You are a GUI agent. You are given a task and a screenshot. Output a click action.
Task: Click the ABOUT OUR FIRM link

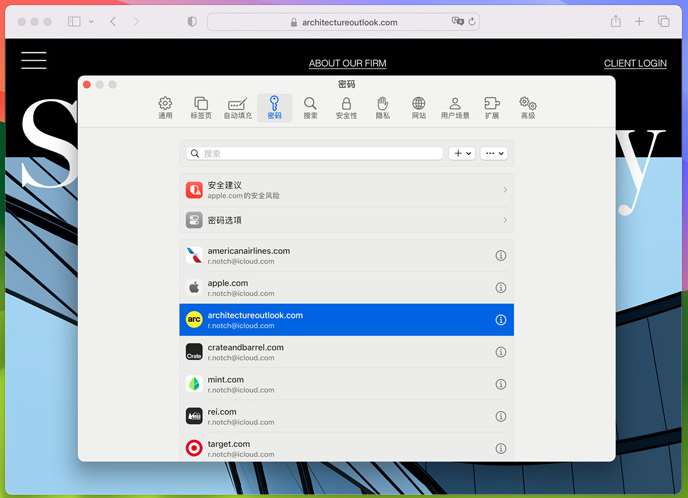coord(348,64)
